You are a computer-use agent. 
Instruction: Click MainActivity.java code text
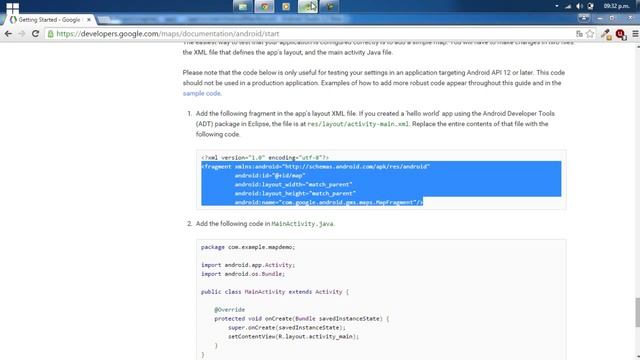coord(302,224)
